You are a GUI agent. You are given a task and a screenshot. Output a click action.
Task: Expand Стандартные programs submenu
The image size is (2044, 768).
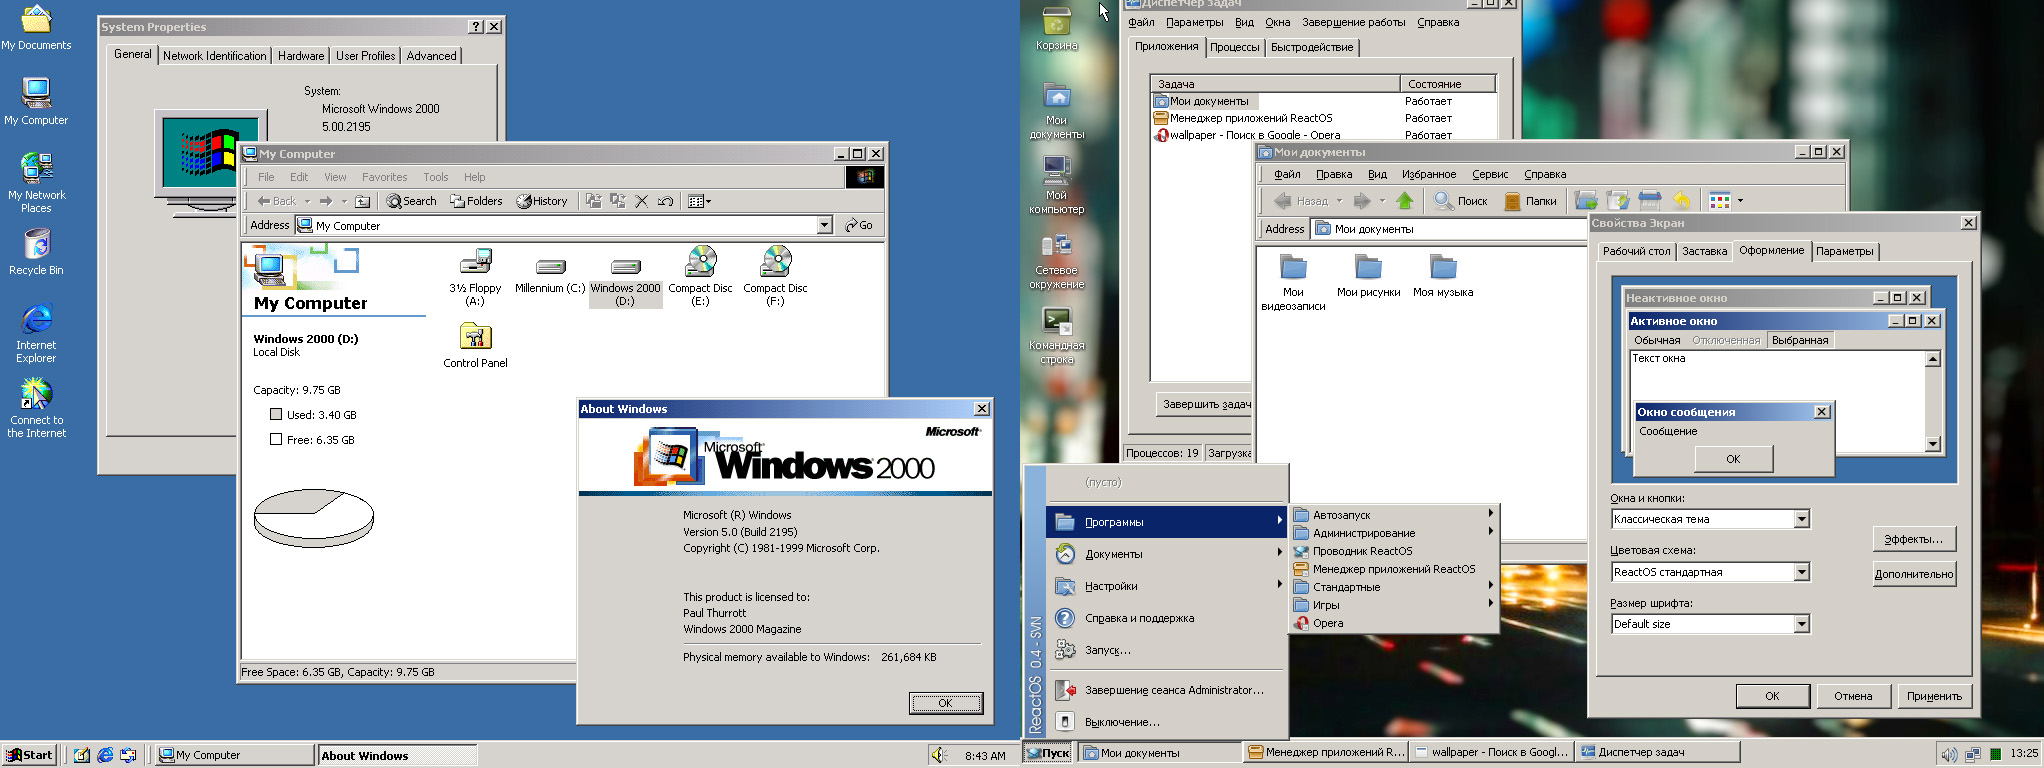tap(1394, 587)
